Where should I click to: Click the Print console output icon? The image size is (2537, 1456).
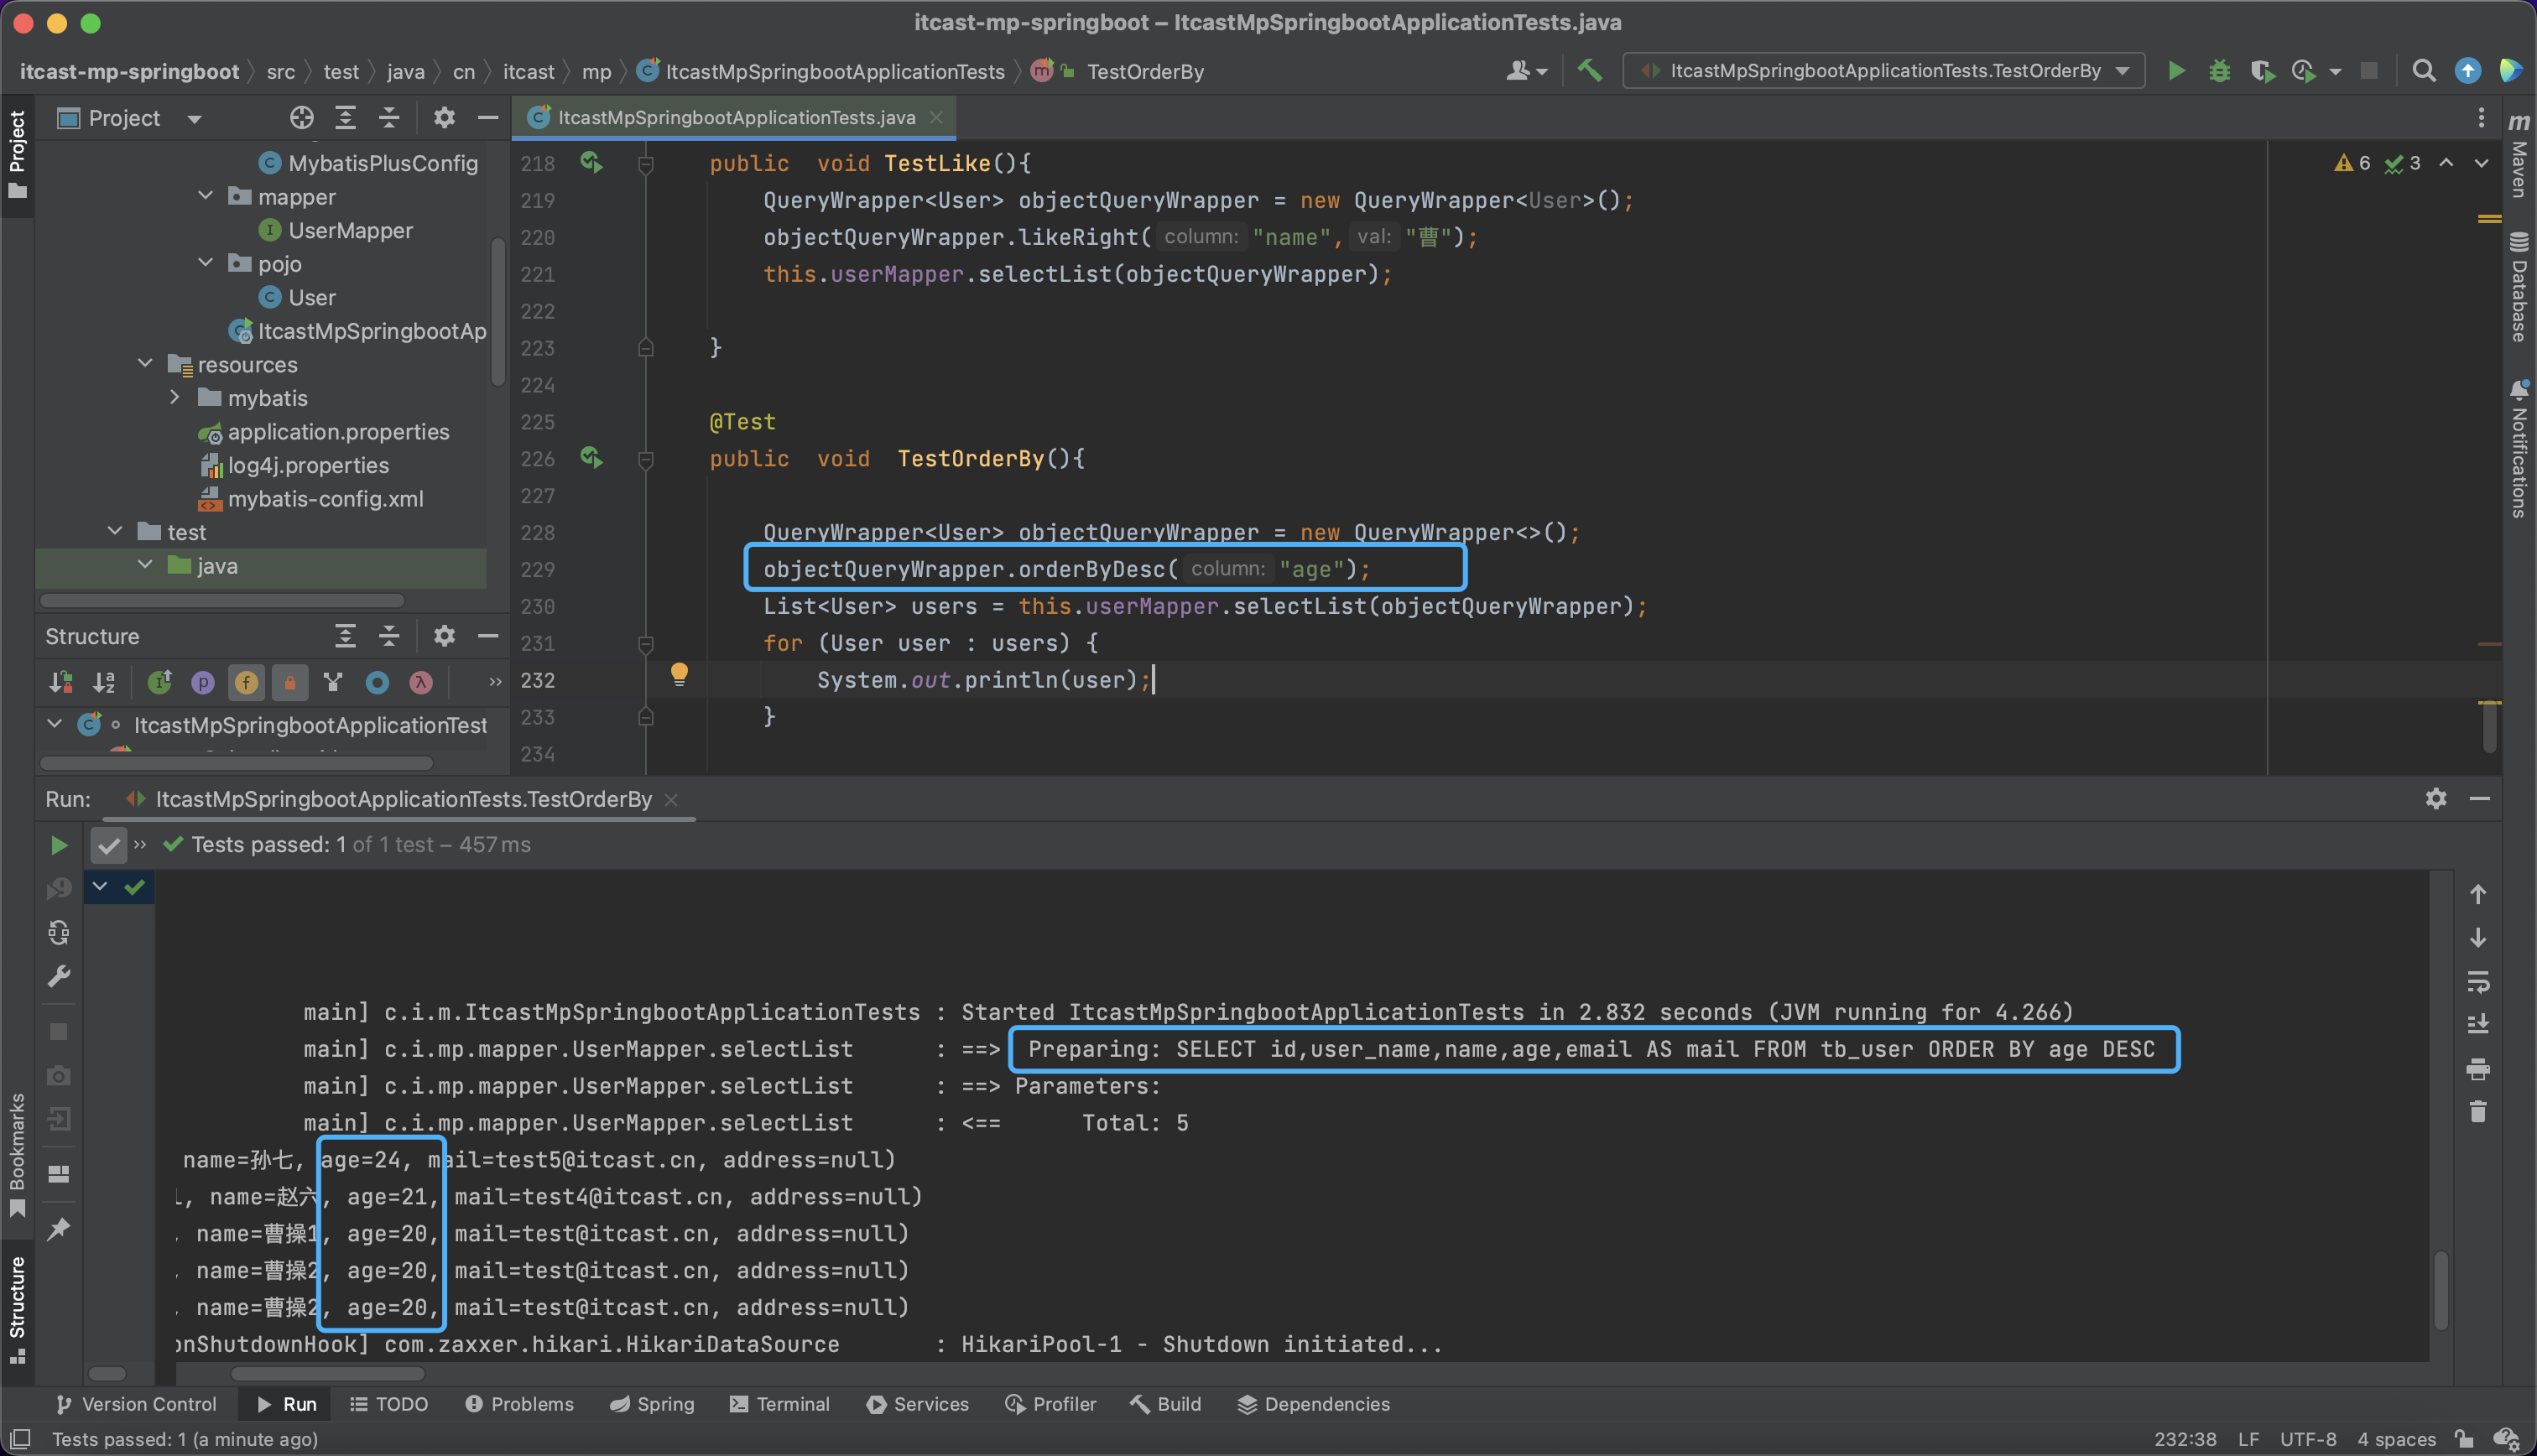pyautogui.click(x=2478, y=1069)
